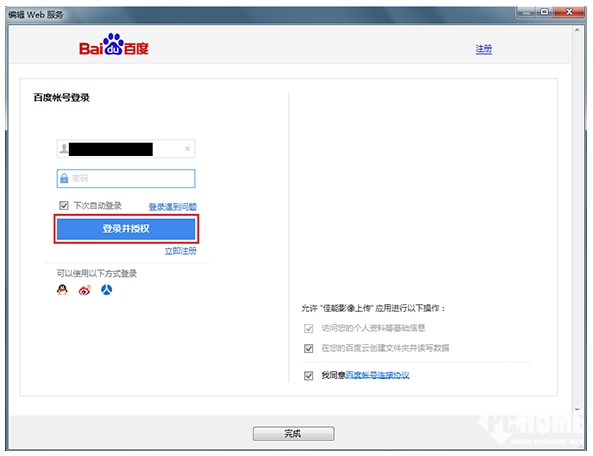Toggle 我同意 agreement checkbox

click(x=309, y=375)
